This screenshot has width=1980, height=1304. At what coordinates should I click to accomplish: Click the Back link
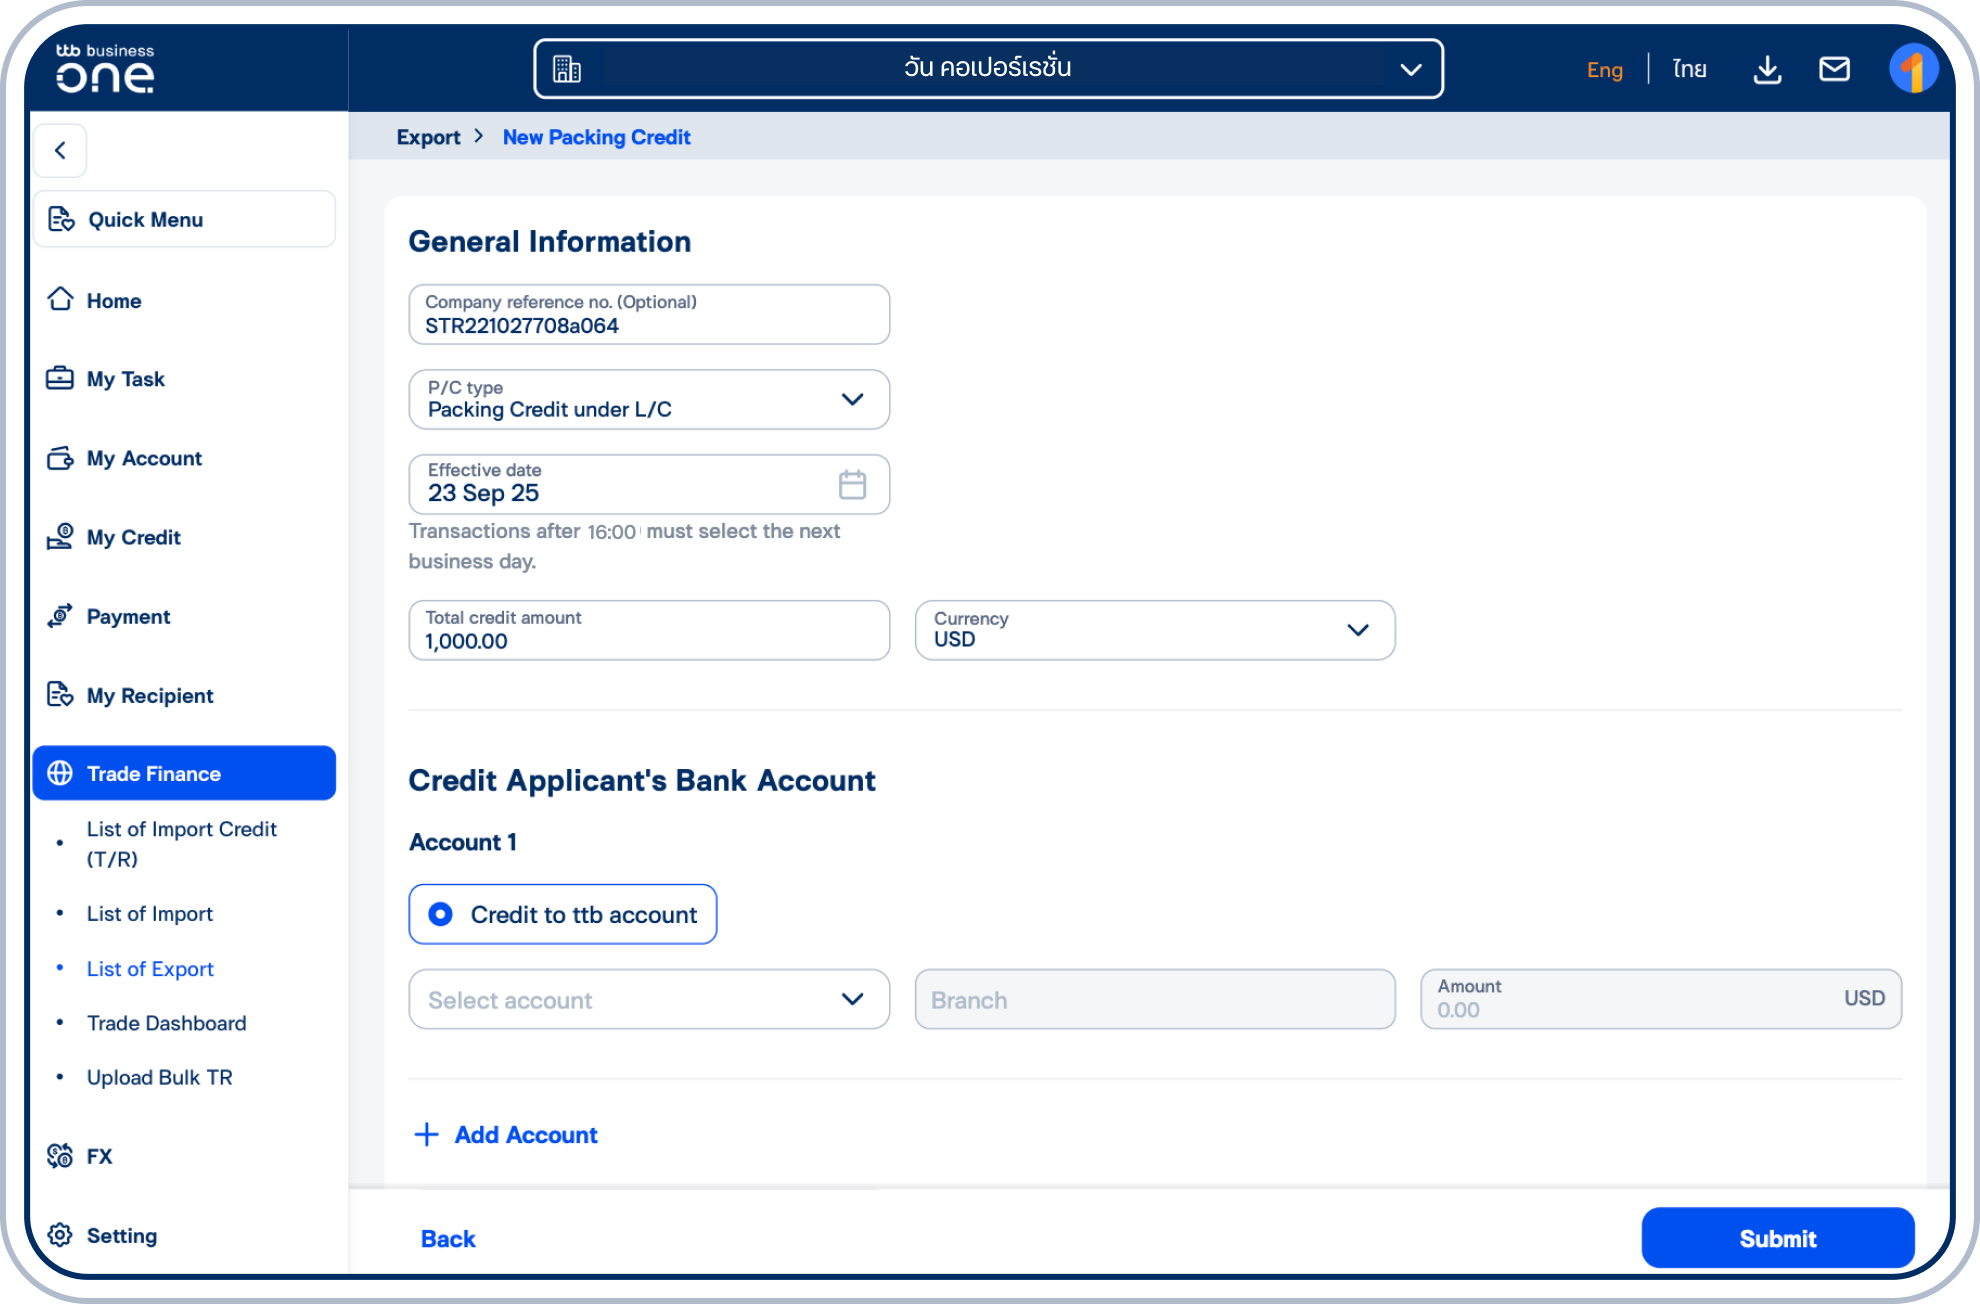tap(448, 1238)
